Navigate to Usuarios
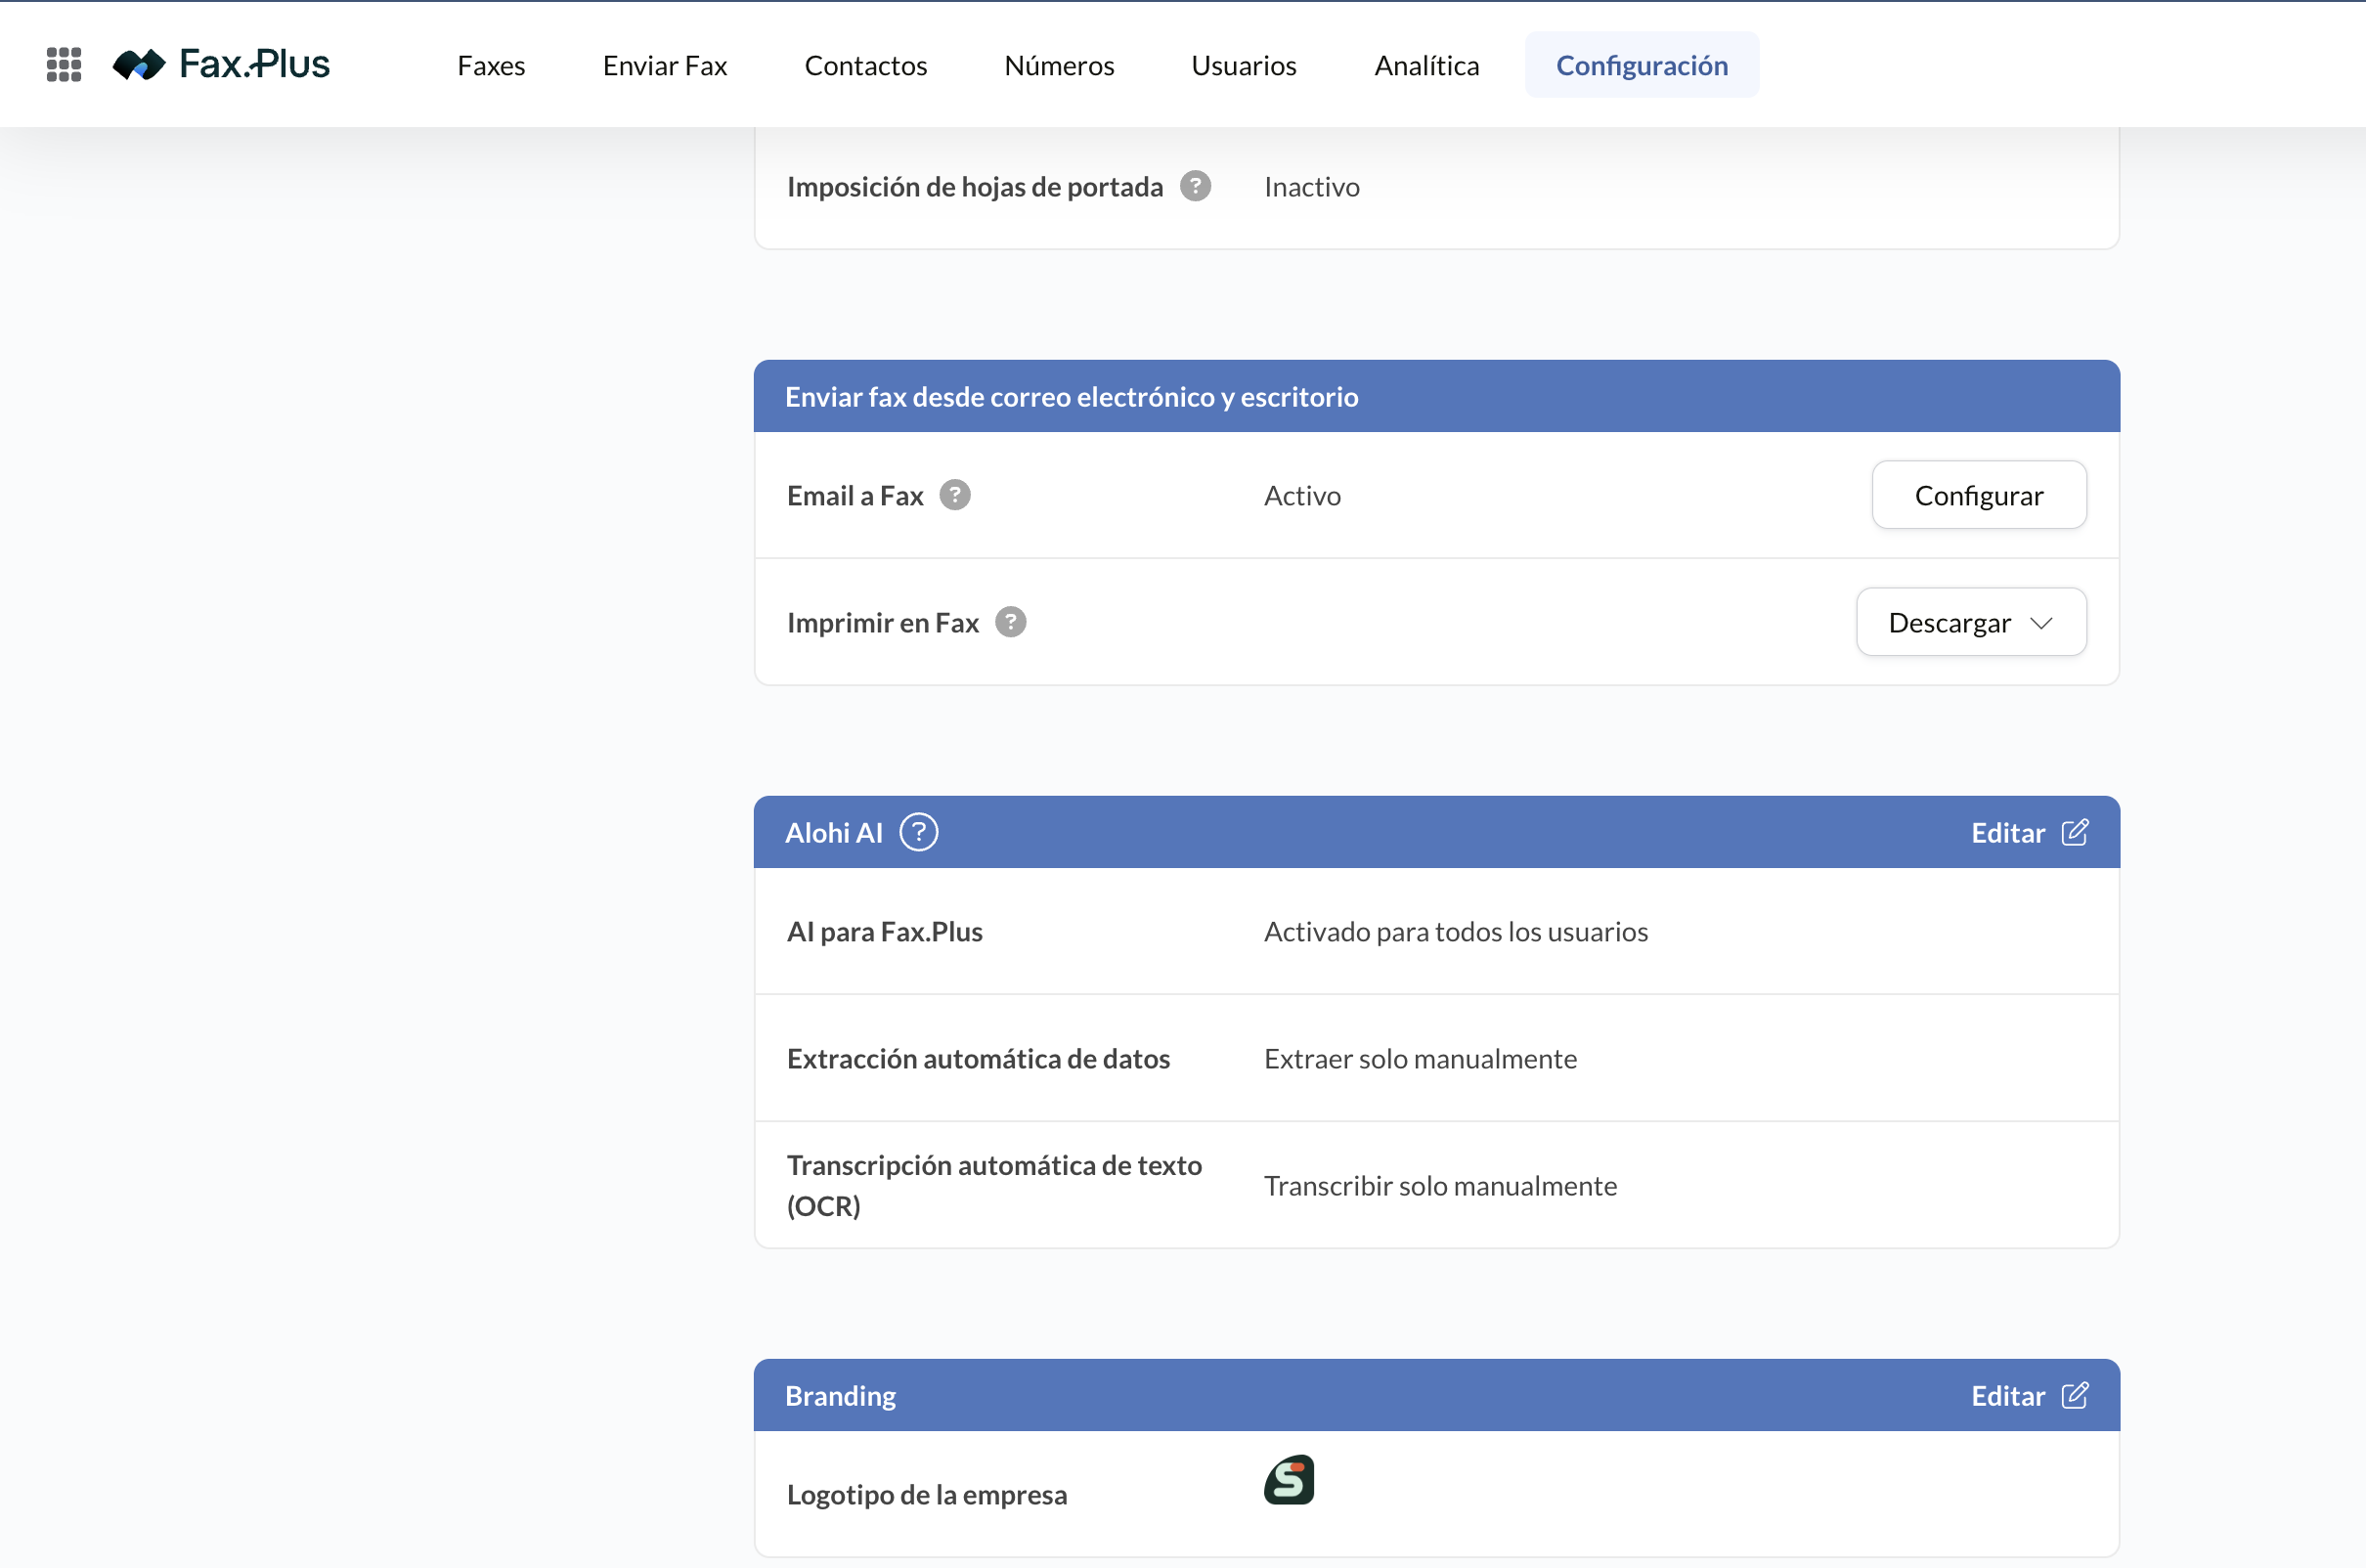2366x1568 pixels. (x=1244, y=65)
